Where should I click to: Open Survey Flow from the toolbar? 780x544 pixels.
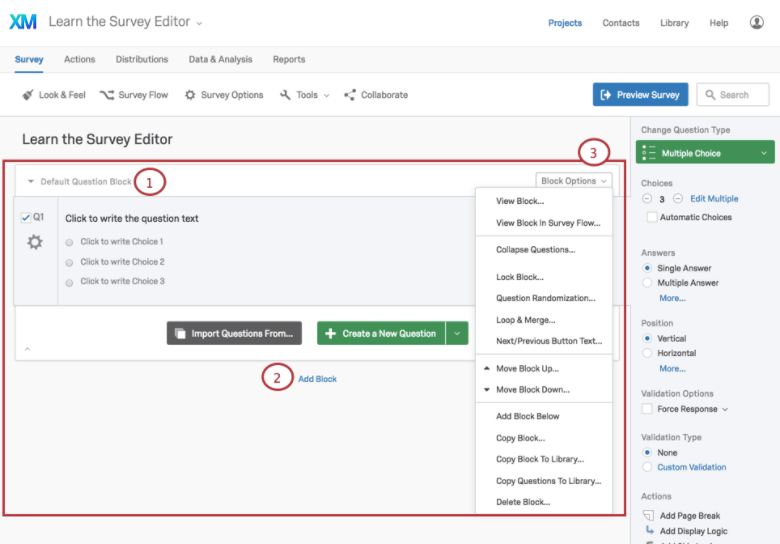pyautogui.click(x=134, y=94)
